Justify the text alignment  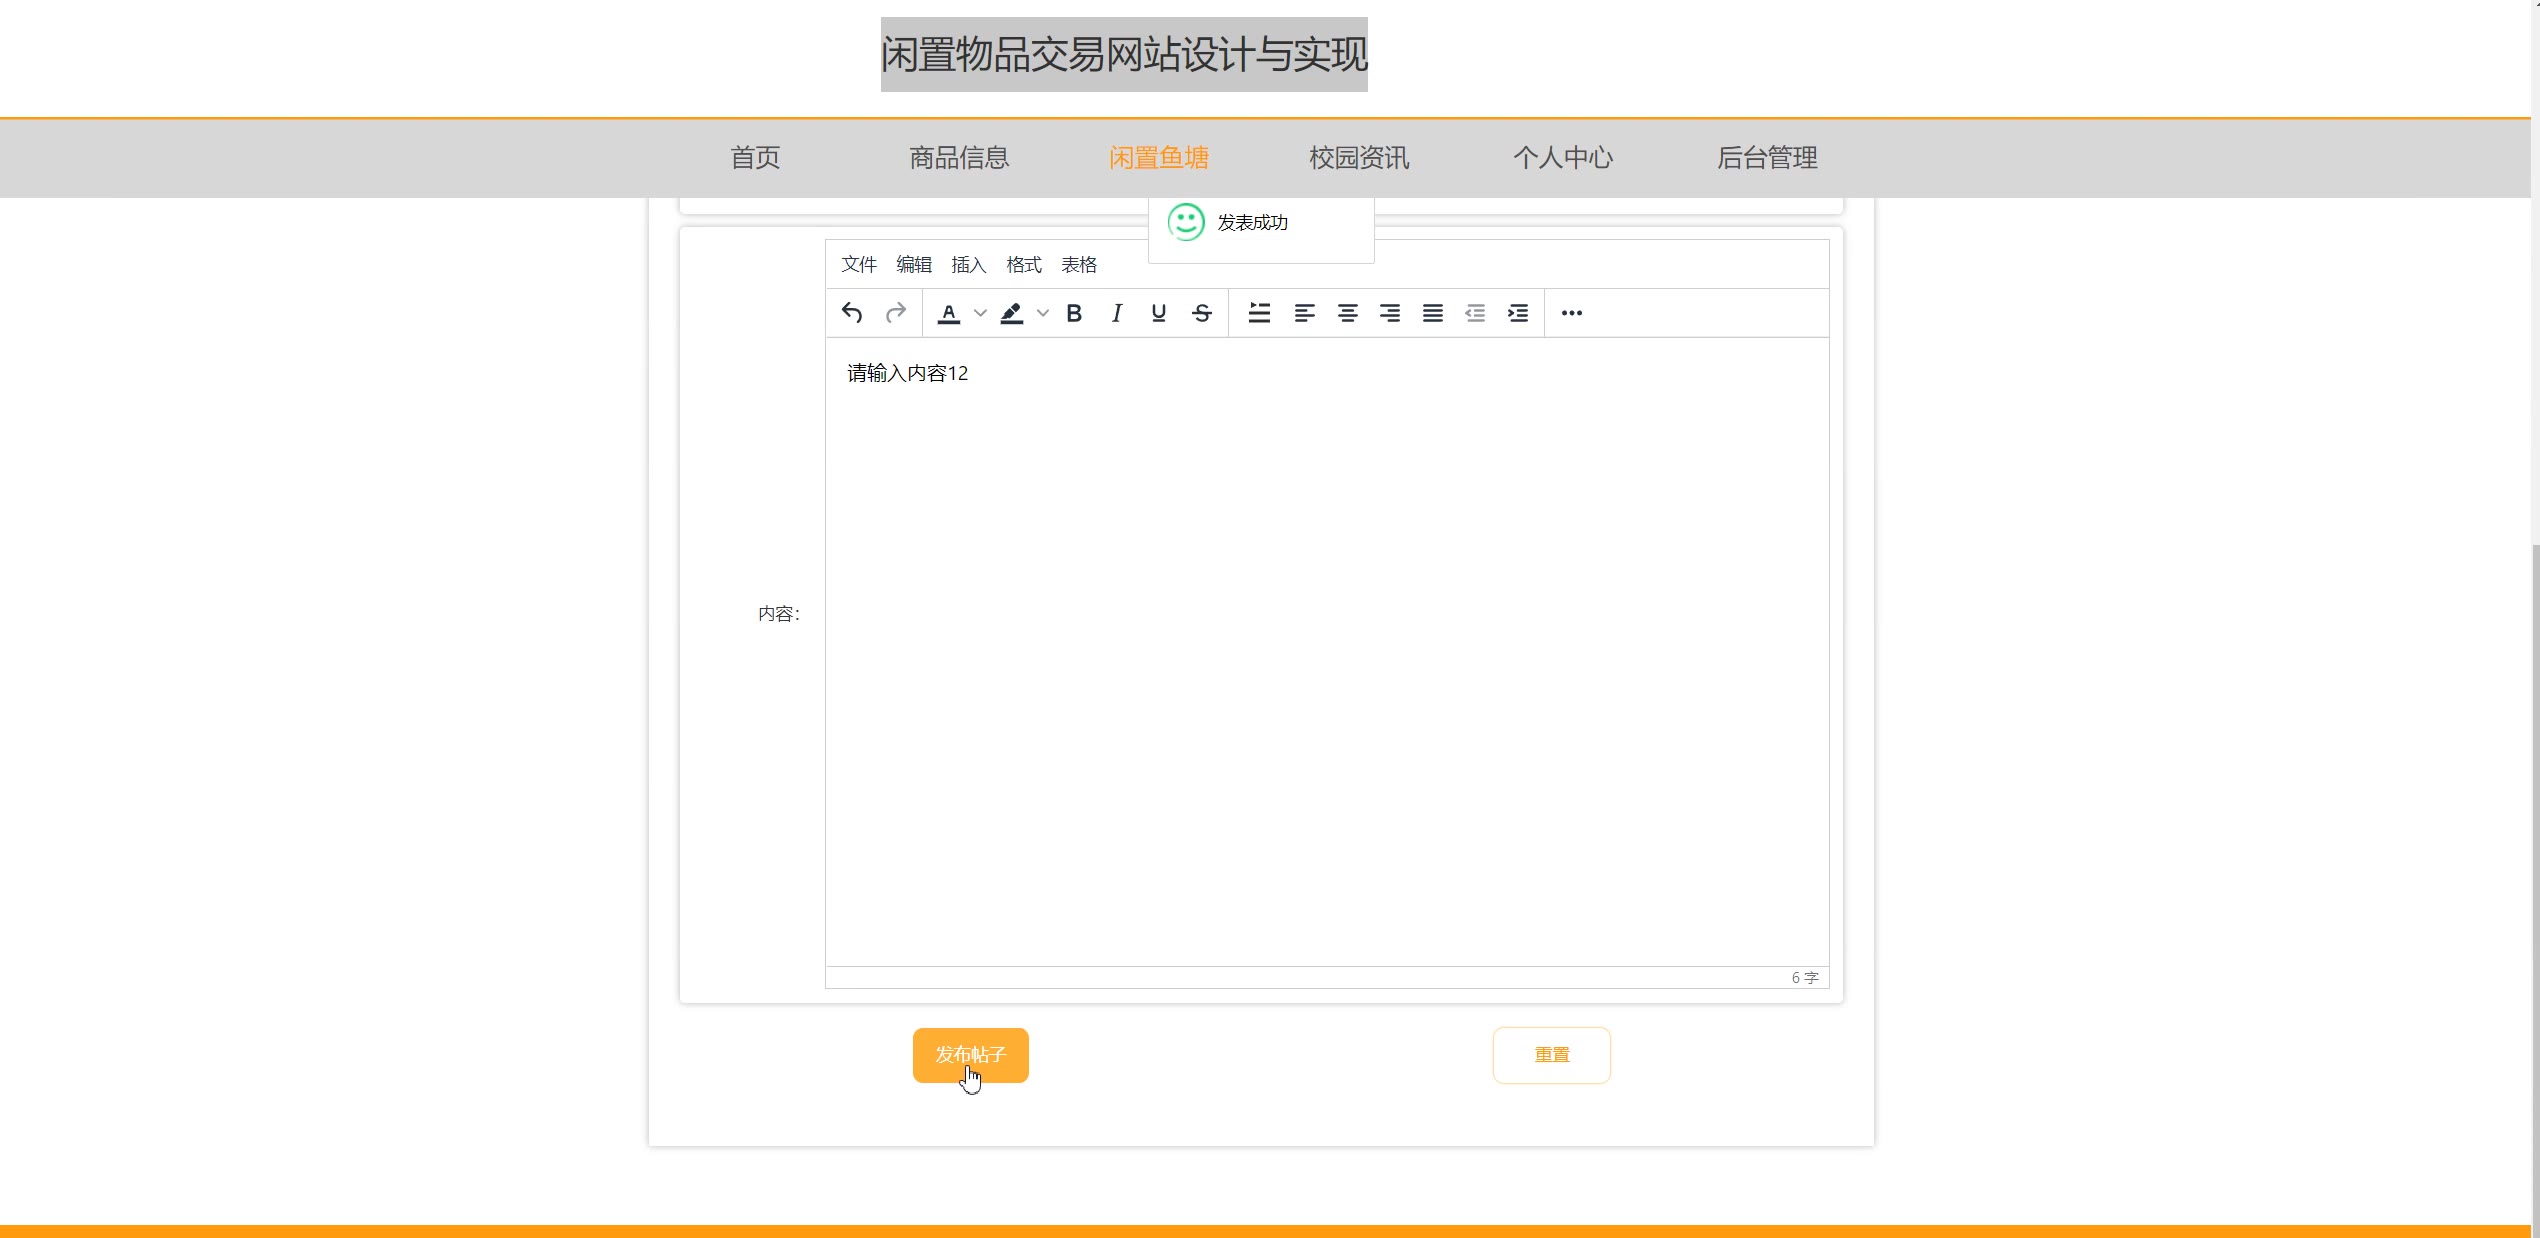(x=1433, y=313)
